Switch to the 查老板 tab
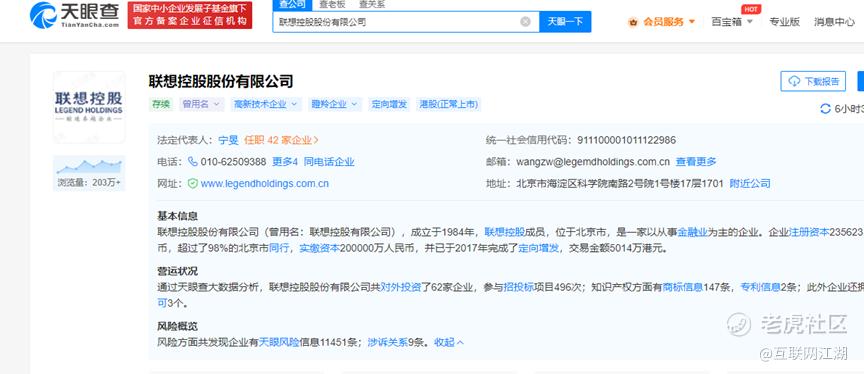Image resolution: width=864 pixels, height=374 pixels. click(x=332, y=4)
